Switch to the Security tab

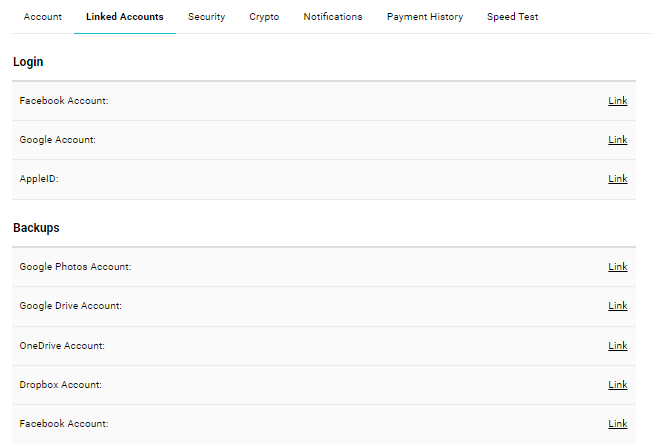coord(207,17)
